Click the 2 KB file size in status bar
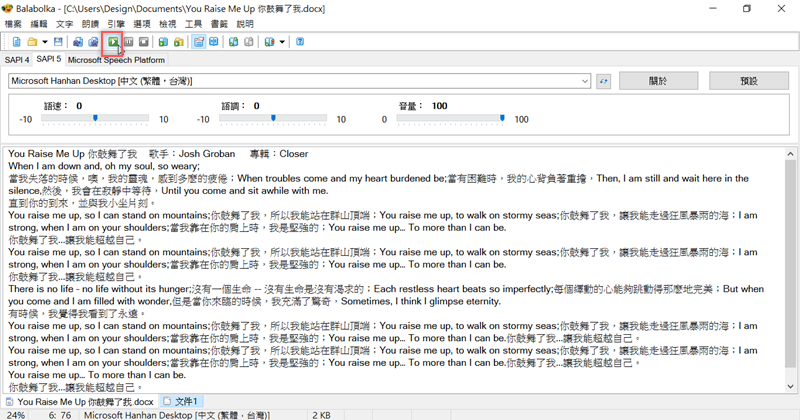 pos(321,415)
